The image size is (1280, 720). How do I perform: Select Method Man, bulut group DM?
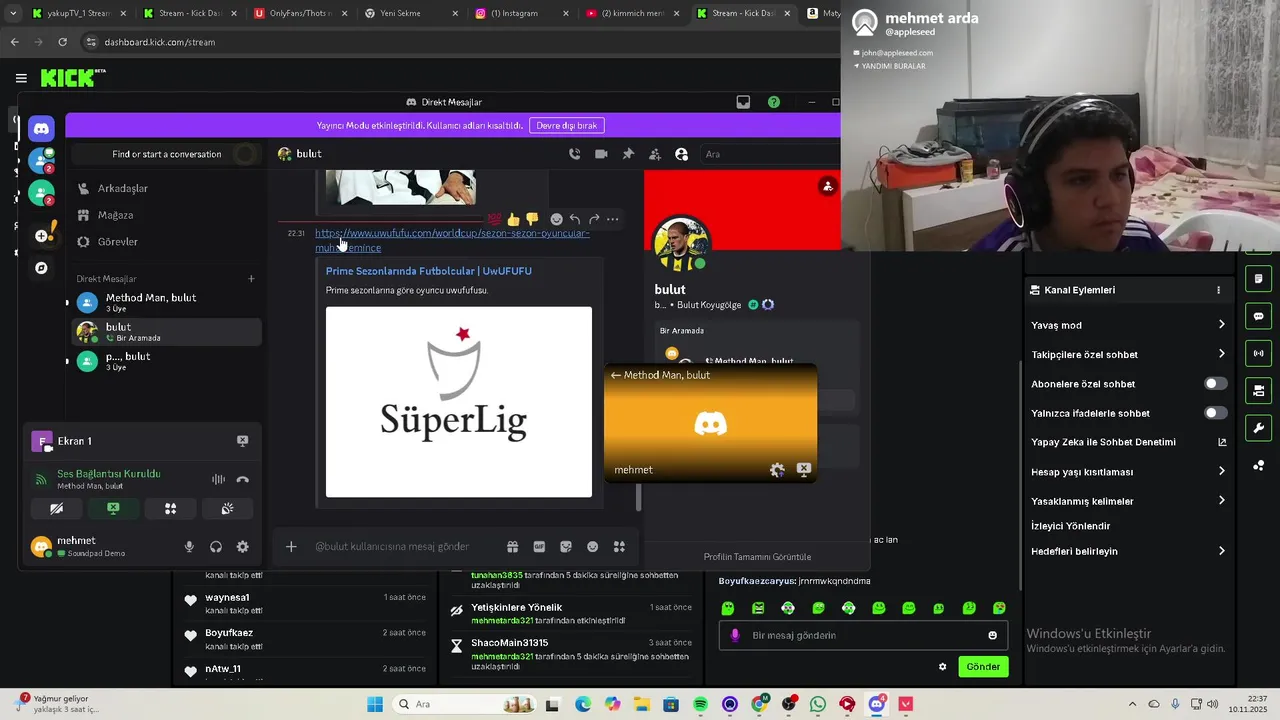[167, 302]
